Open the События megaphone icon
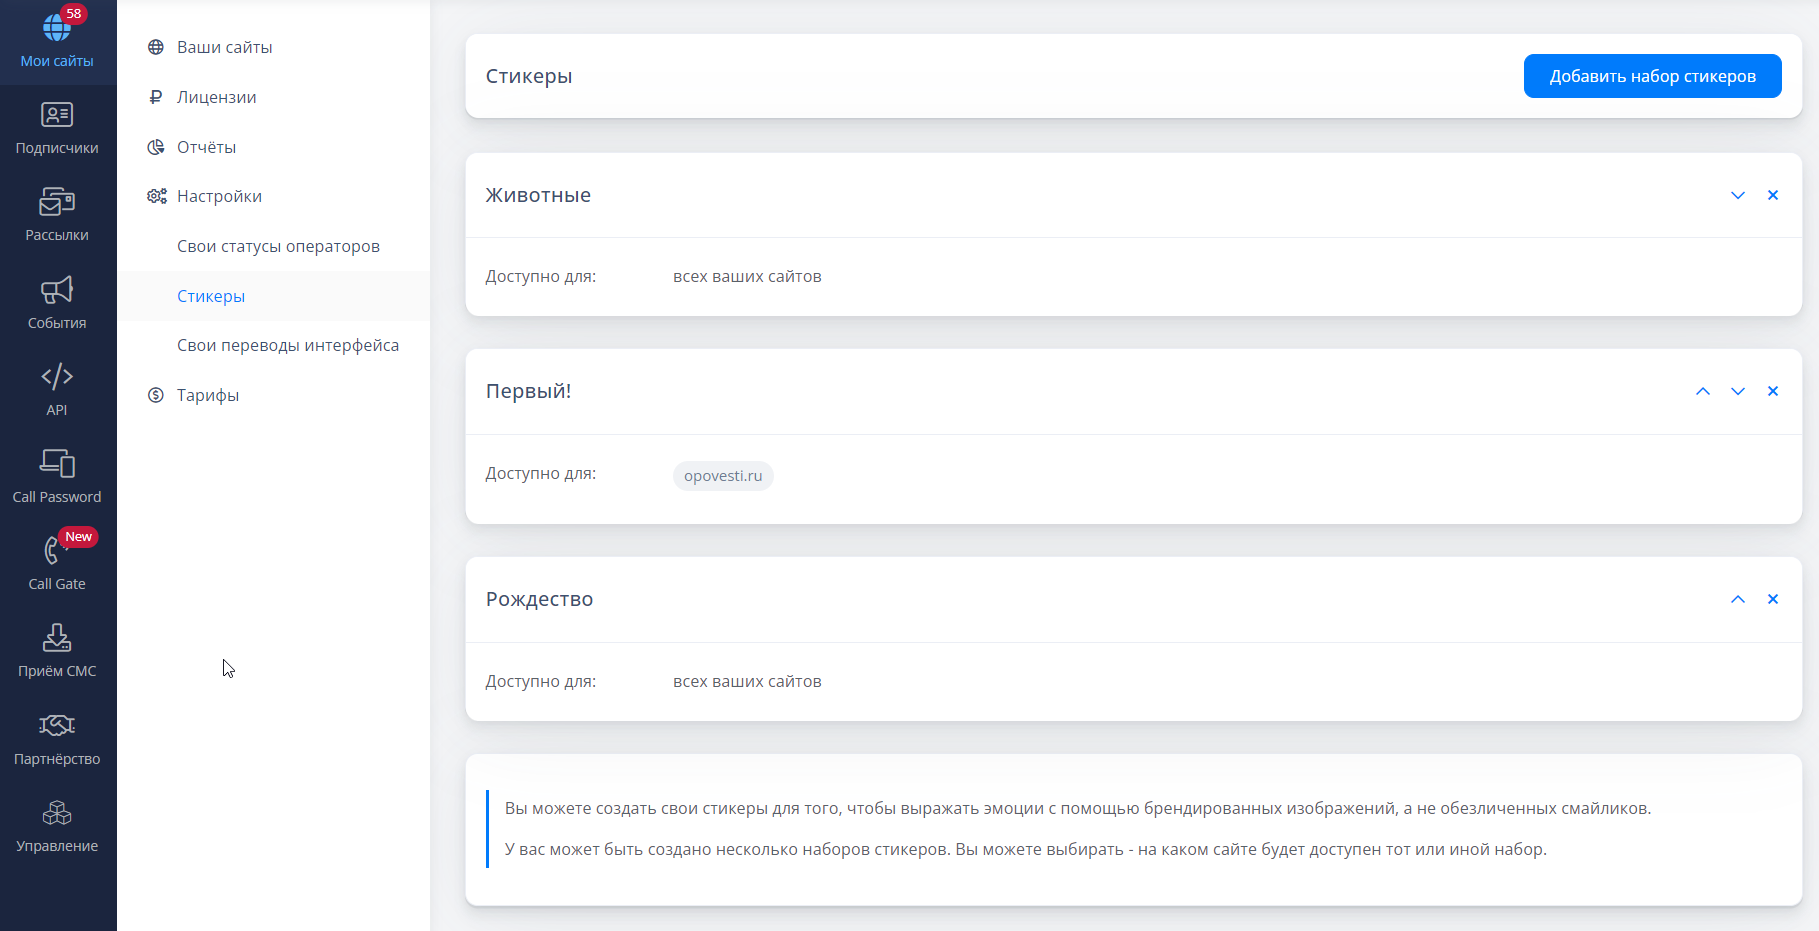This screenshot has width=1819, height=931. [57, 290]
